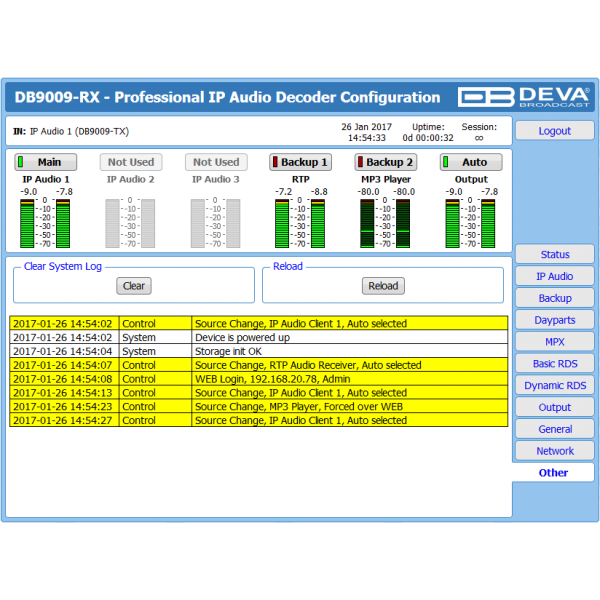Select the Other tab
600x600 pixels.
tap(553, 473)
